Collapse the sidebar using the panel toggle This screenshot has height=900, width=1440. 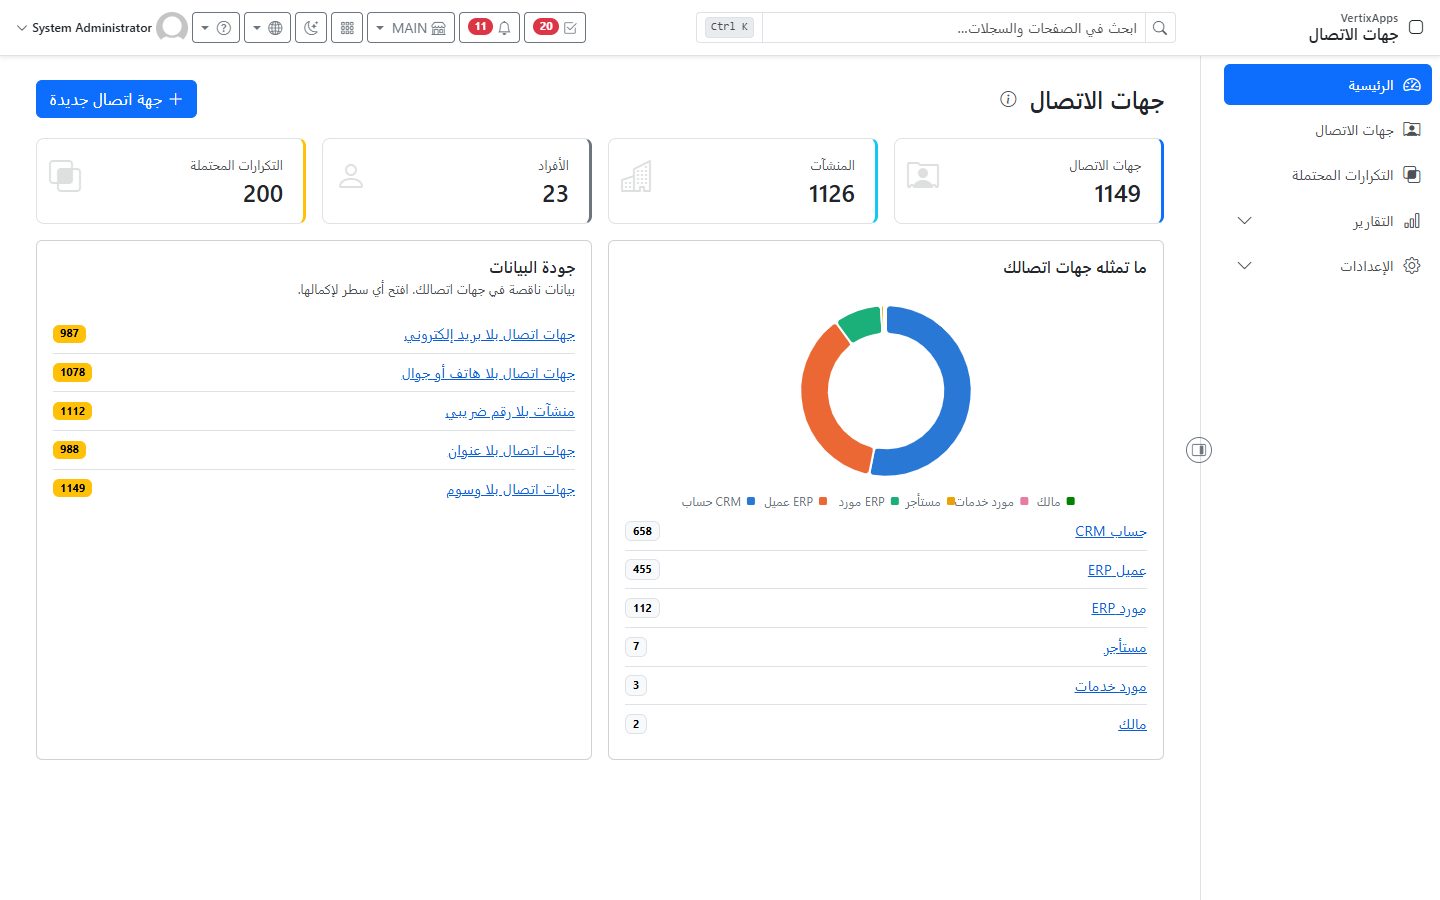tap(1199, 450)
